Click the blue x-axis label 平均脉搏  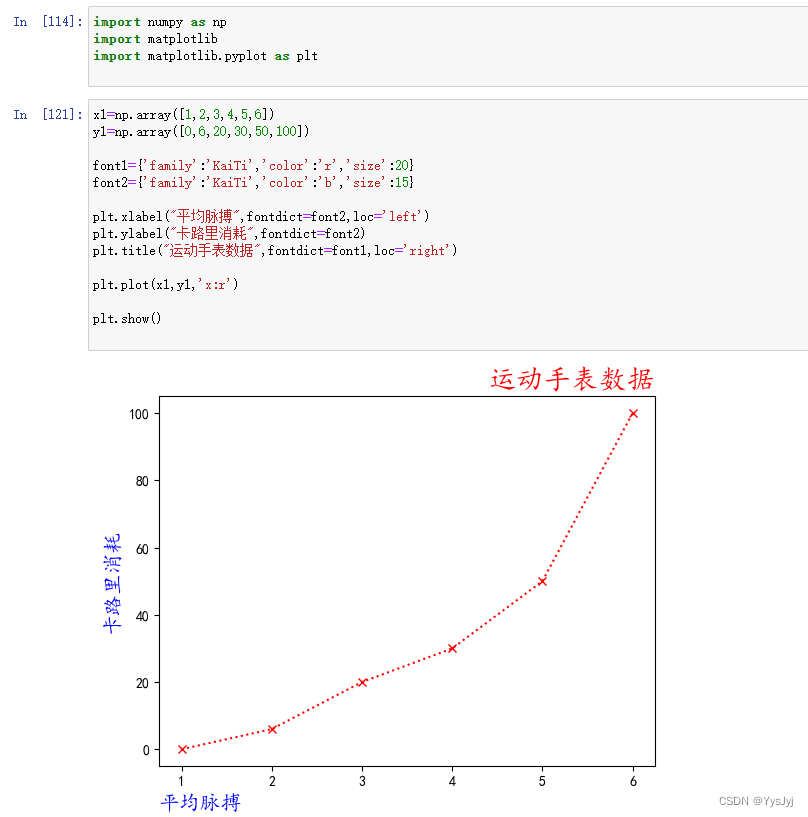[201, 802]
